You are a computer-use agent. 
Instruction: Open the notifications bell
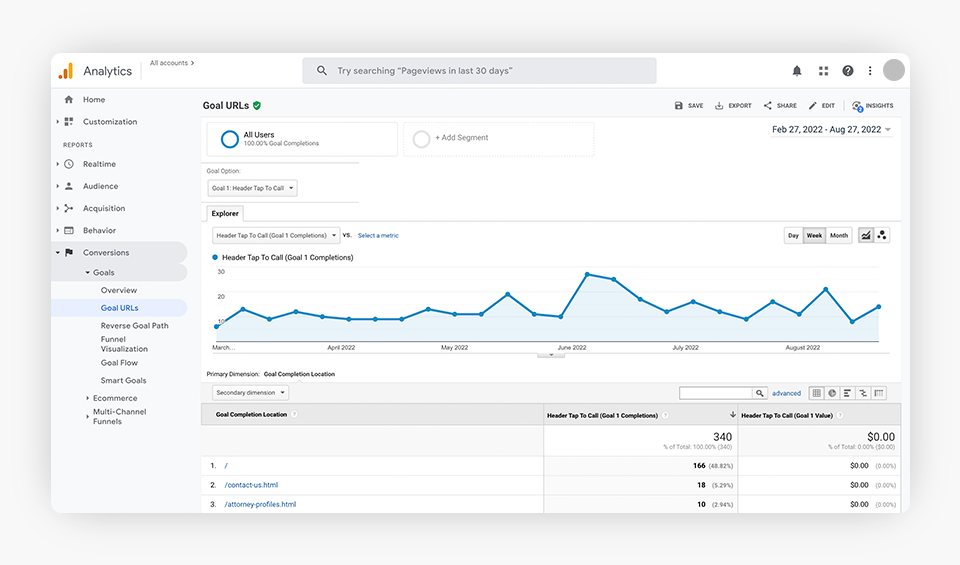797,71
